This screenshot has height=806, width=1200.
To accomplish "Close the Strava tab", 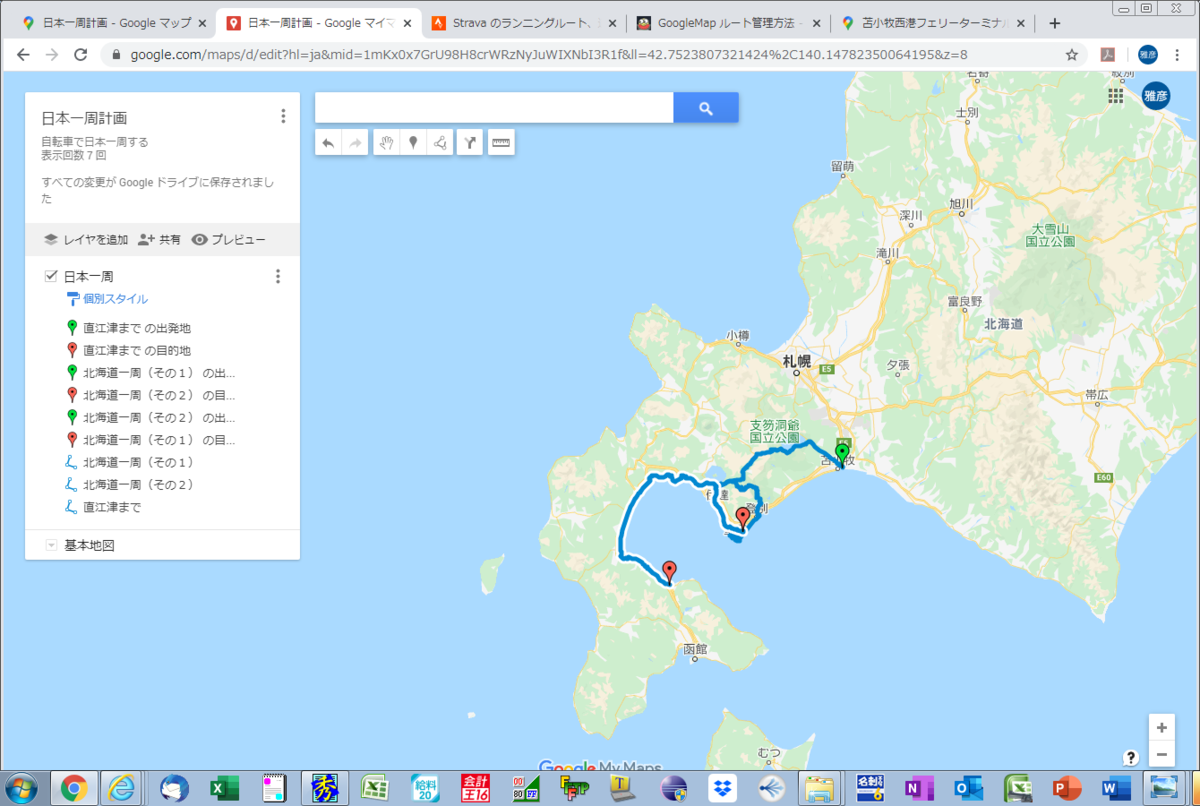I will pyautogui.click(x=610, y=22).
